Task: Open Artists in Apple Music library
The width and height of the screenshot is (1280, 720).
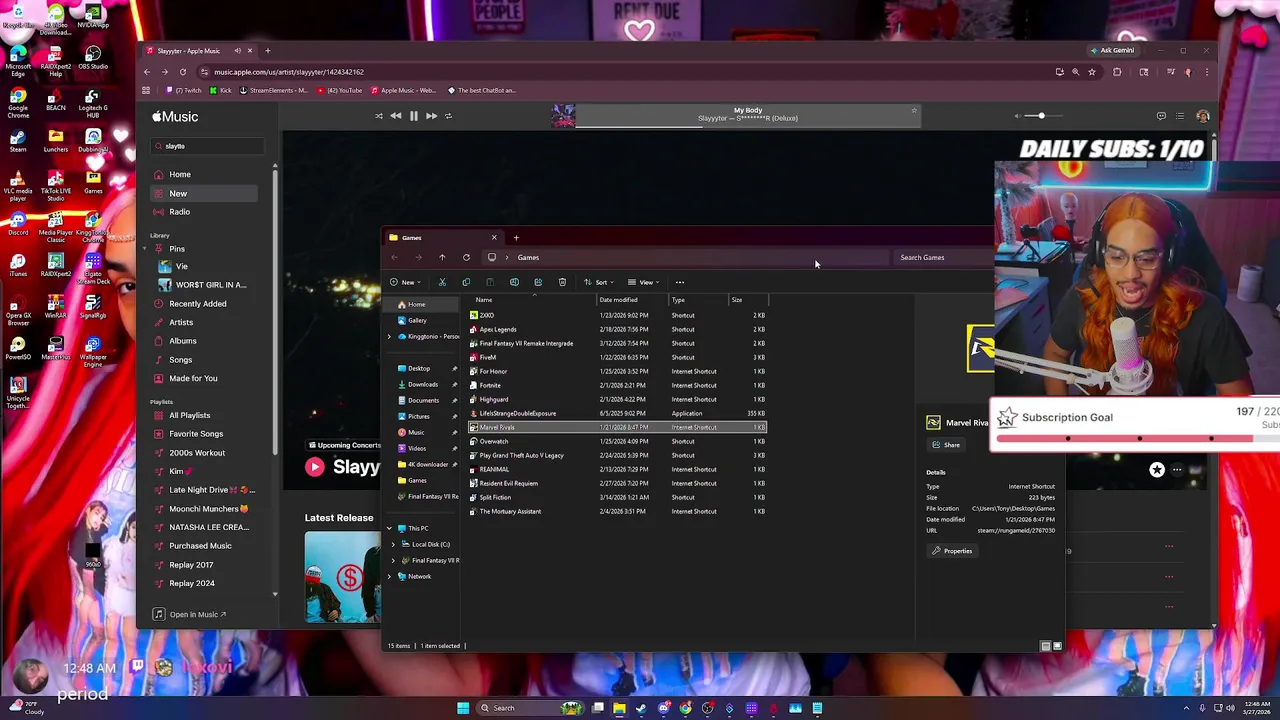Action: (181, 322)
